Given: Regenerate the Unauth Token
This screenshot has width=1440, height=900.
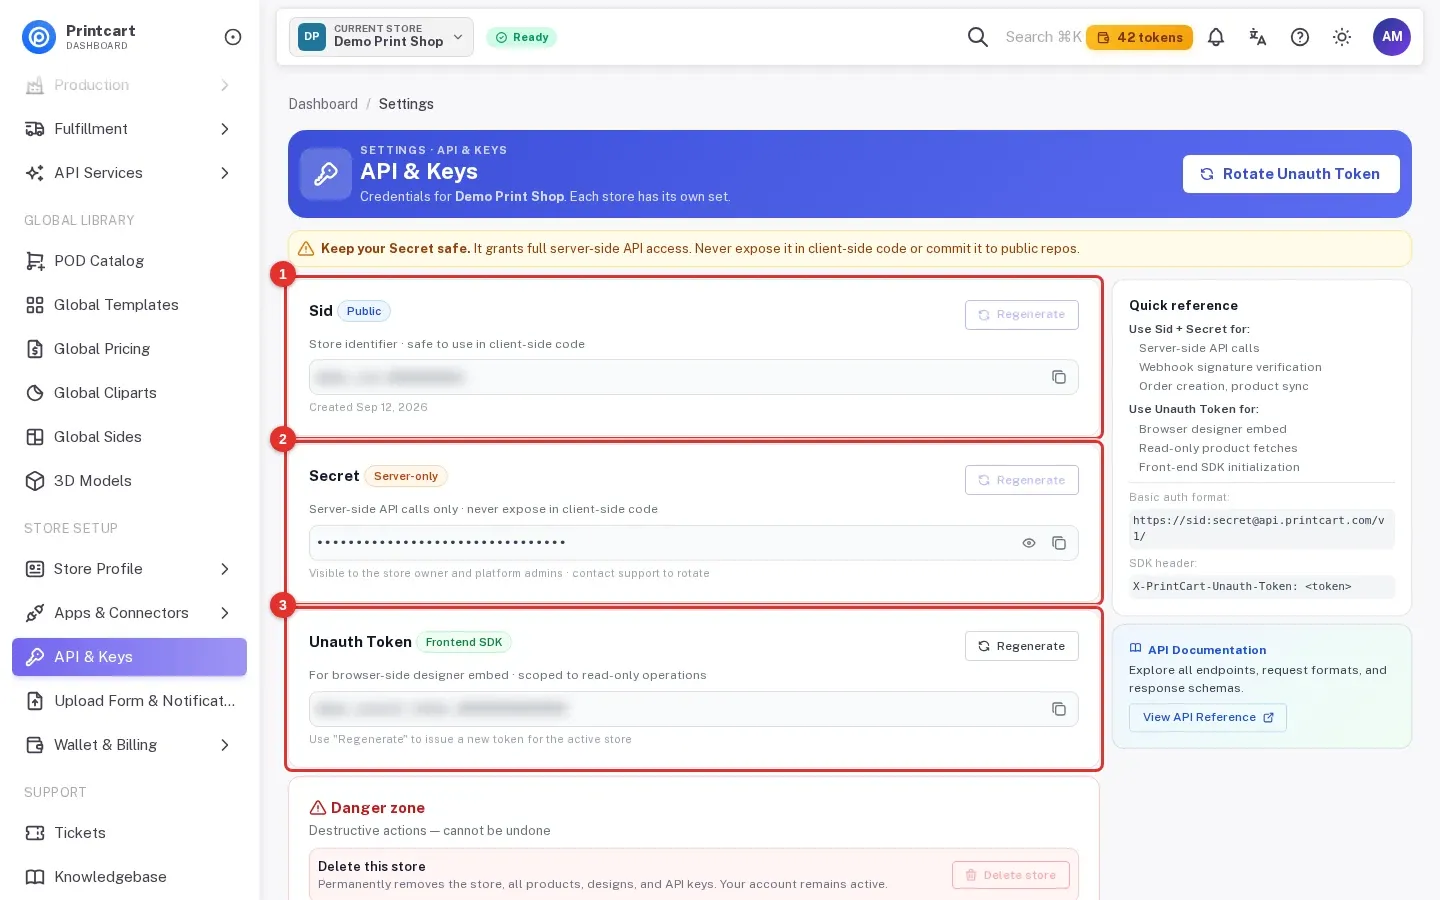Looking at the screenshot, I should (1022, 646).
